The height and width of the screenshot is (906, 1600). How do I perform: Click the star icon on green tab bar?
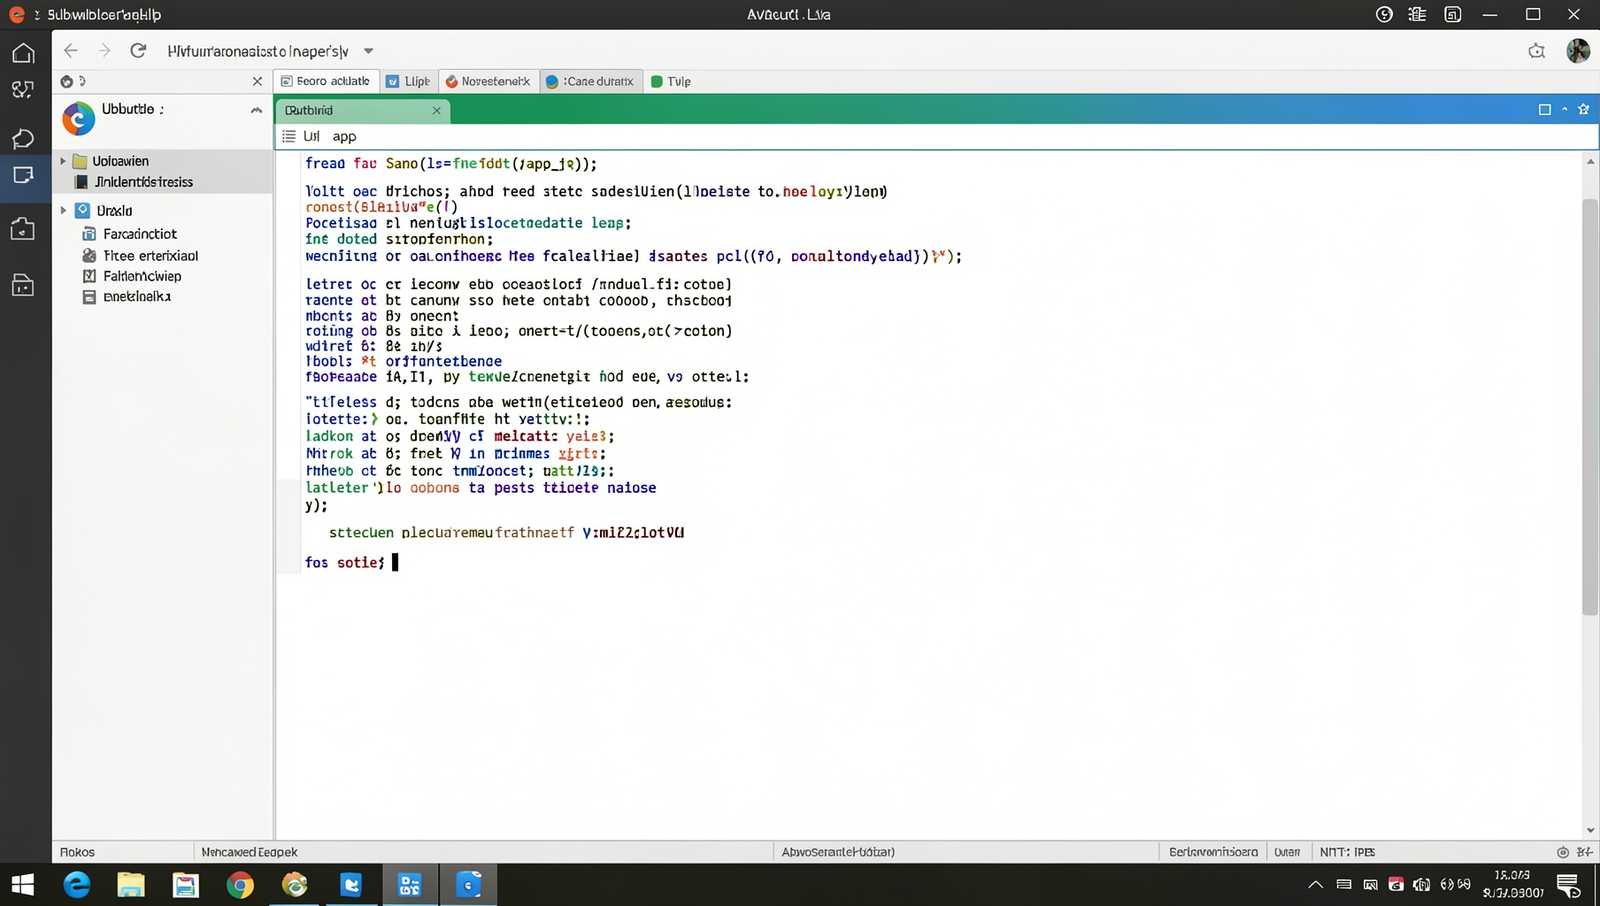pyautogui.click(x=1583, y=109)
